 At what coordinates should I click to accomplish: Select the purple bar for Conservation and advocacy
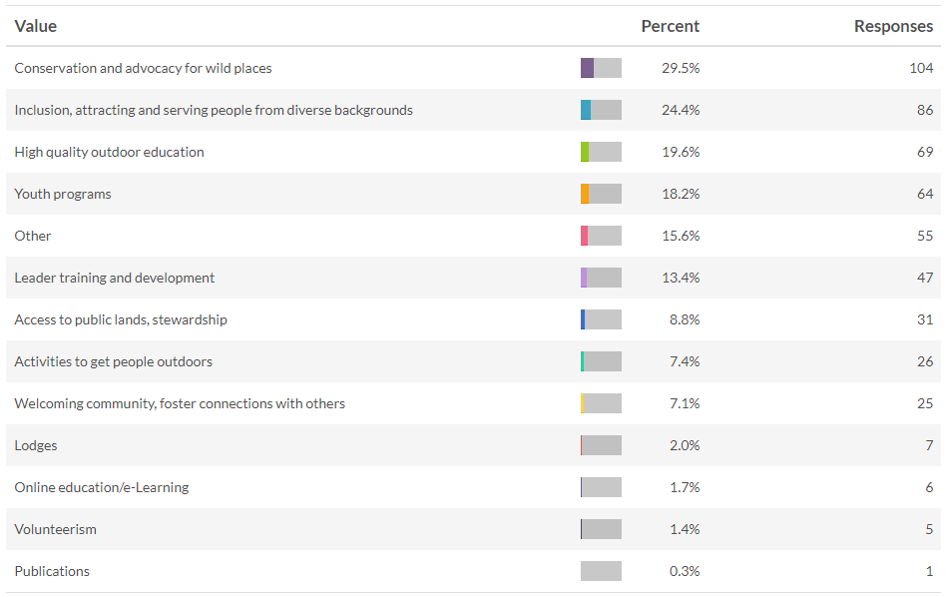point(587,68)
